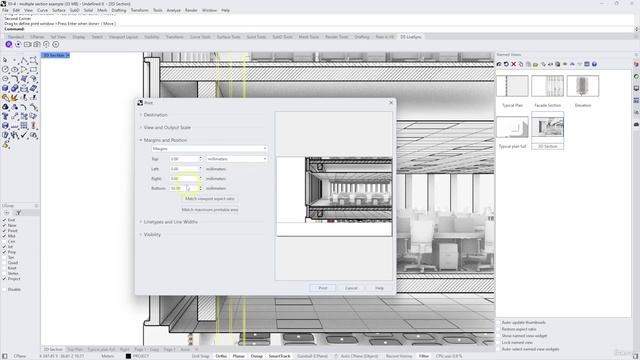Toggle the End osnap checkbox
Viewport: 640px width, 360px height.
[4, 220]
